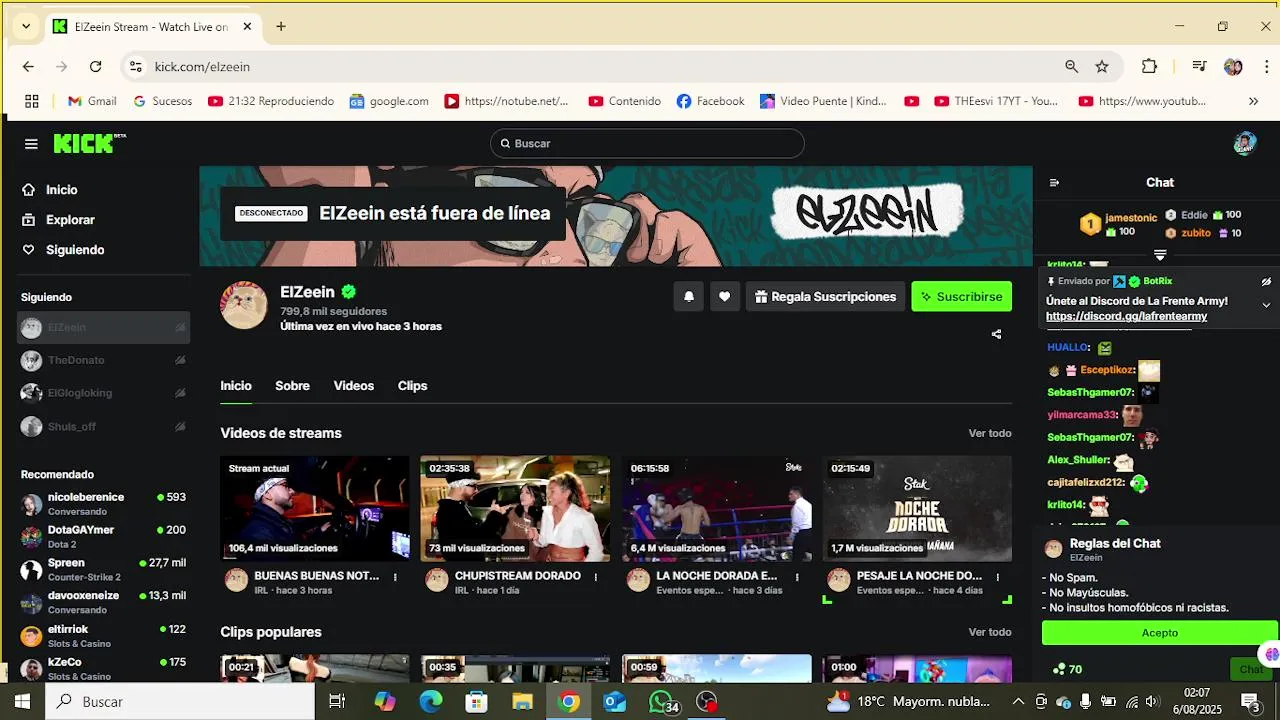Open the Videos tab
This screenshot has height=720, width=1280.
point(354,386)
